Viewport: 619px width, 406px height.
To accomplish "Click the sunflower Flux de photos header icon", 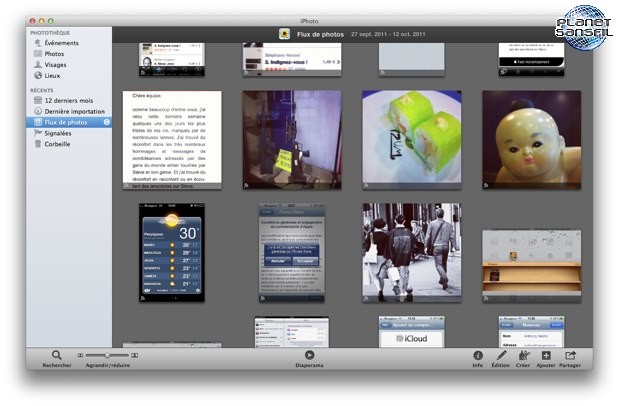I will point(284,34).
